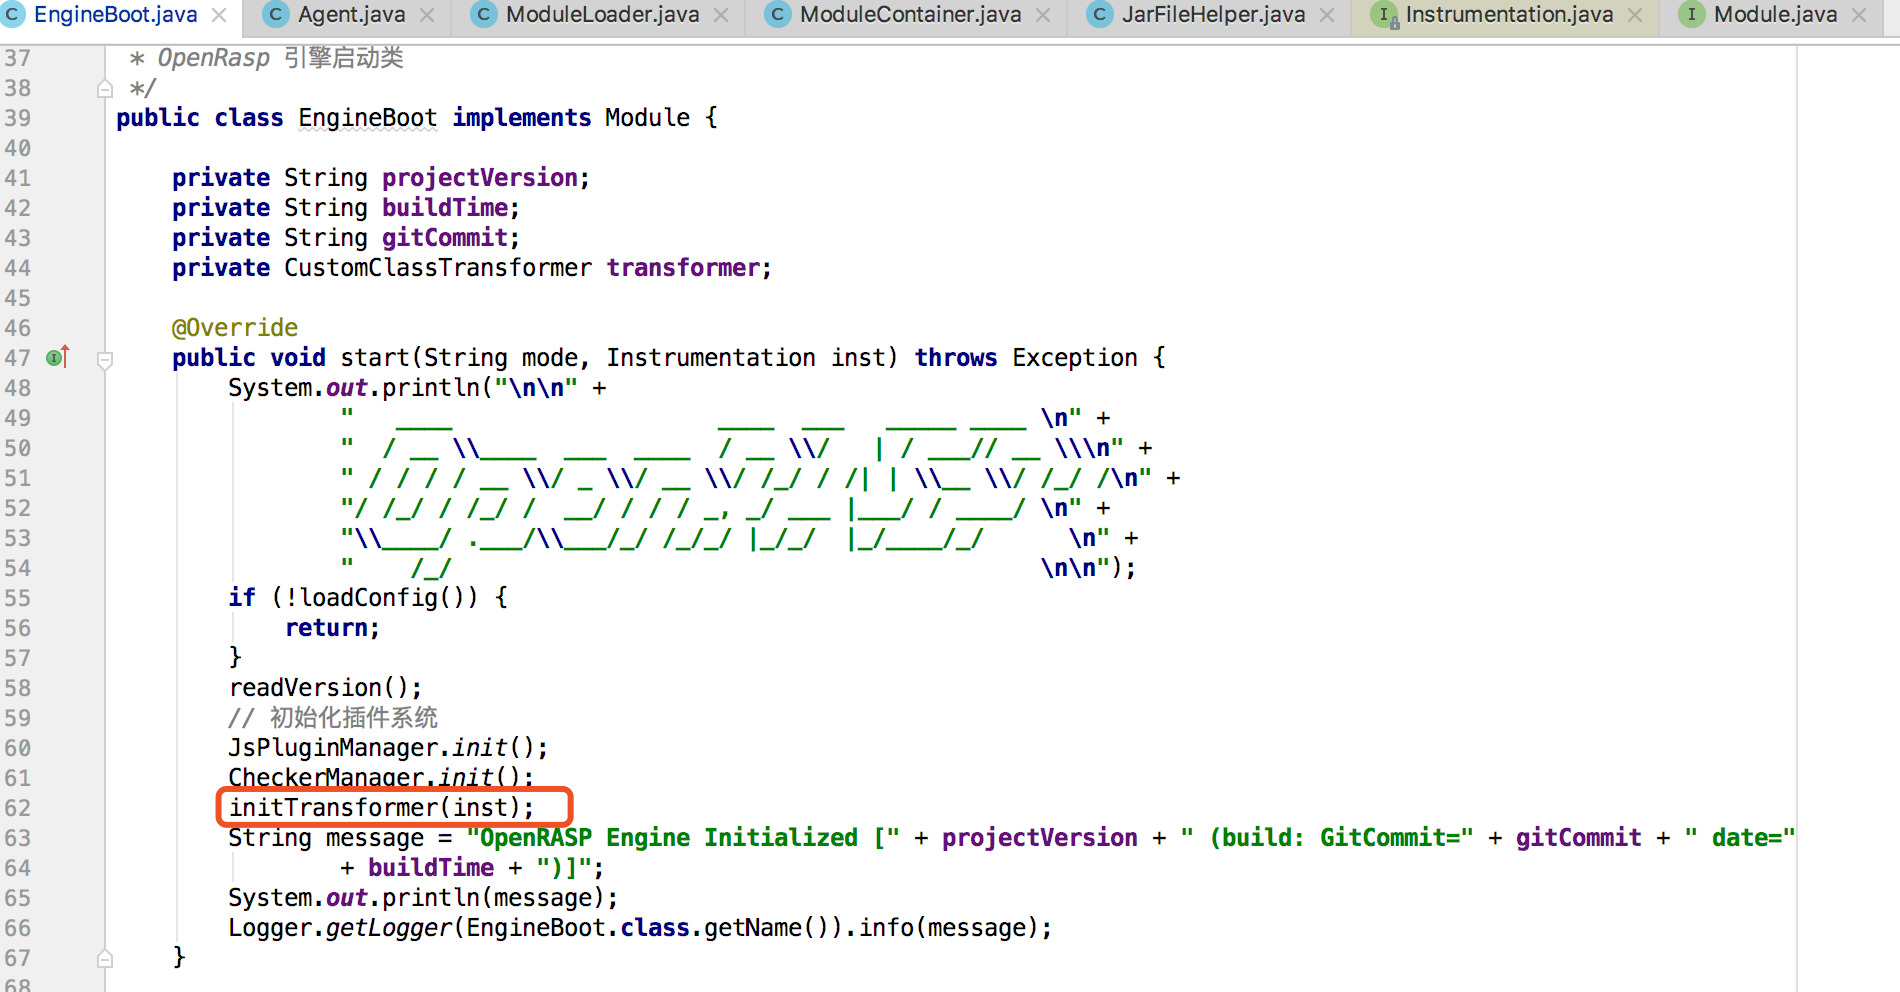Click the class icon on JarFileHelper.java tab
Screen dimensions: 1900x992
click(x=1100, y=15)
